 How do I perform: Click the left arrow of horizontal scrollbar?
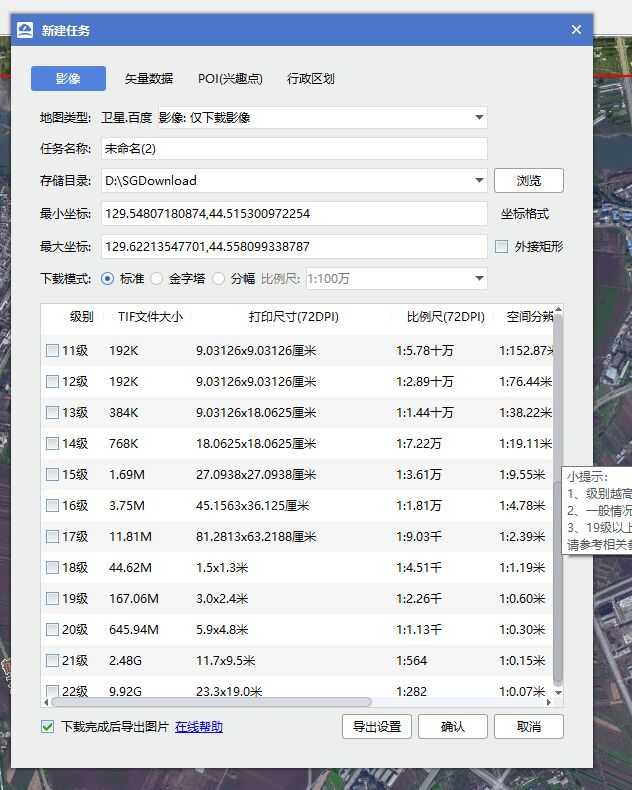[x=46, y=702]
